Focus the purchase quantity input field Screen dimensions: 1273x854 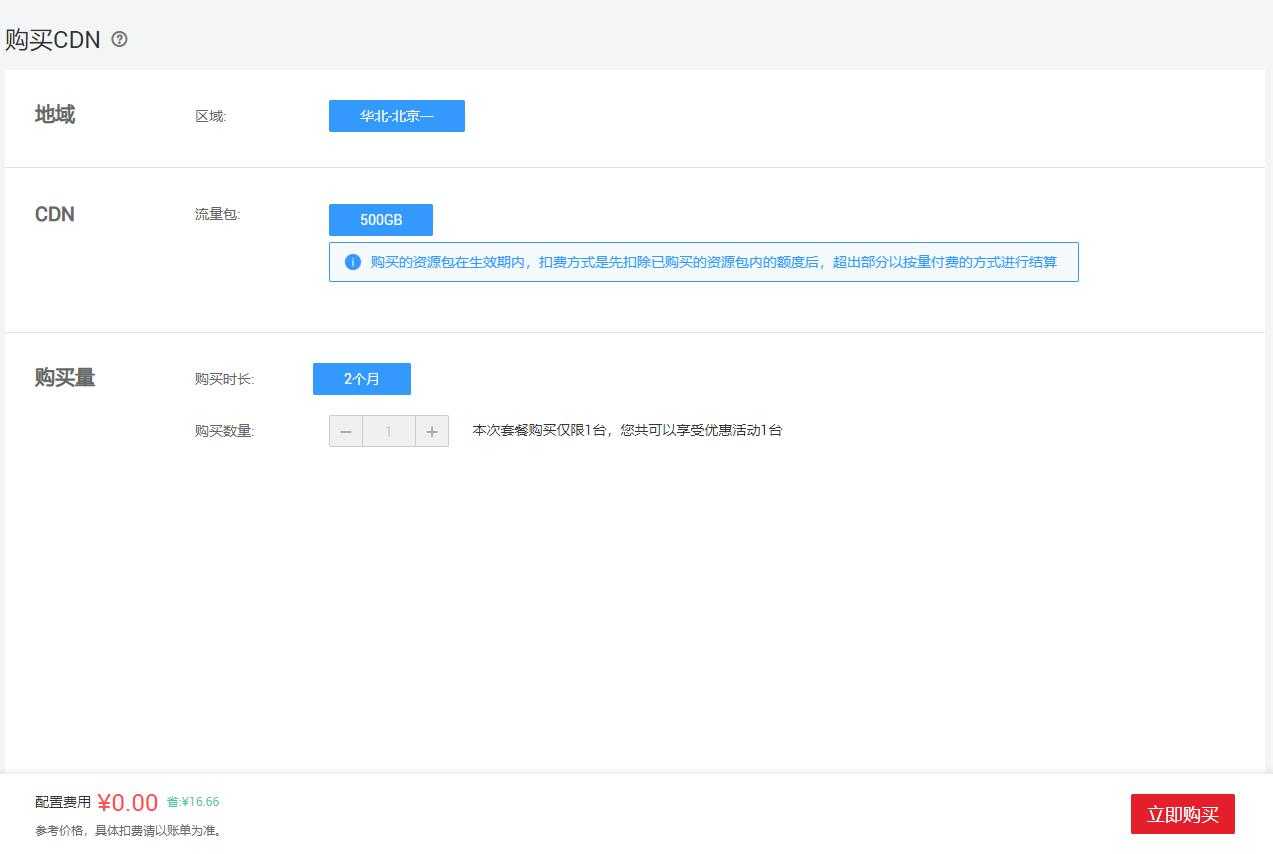click(x=388, y=432)
